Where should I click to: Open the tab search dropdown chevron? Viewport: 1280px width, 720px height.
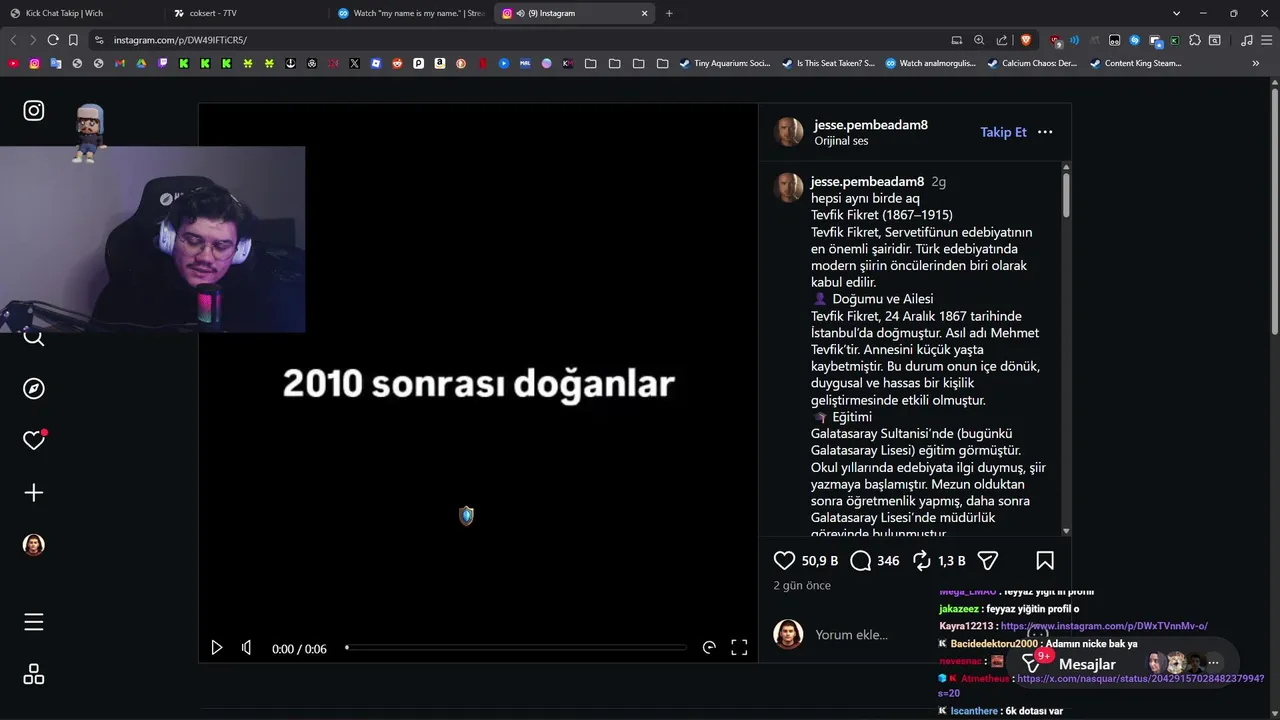click(x=1177, y=13)
